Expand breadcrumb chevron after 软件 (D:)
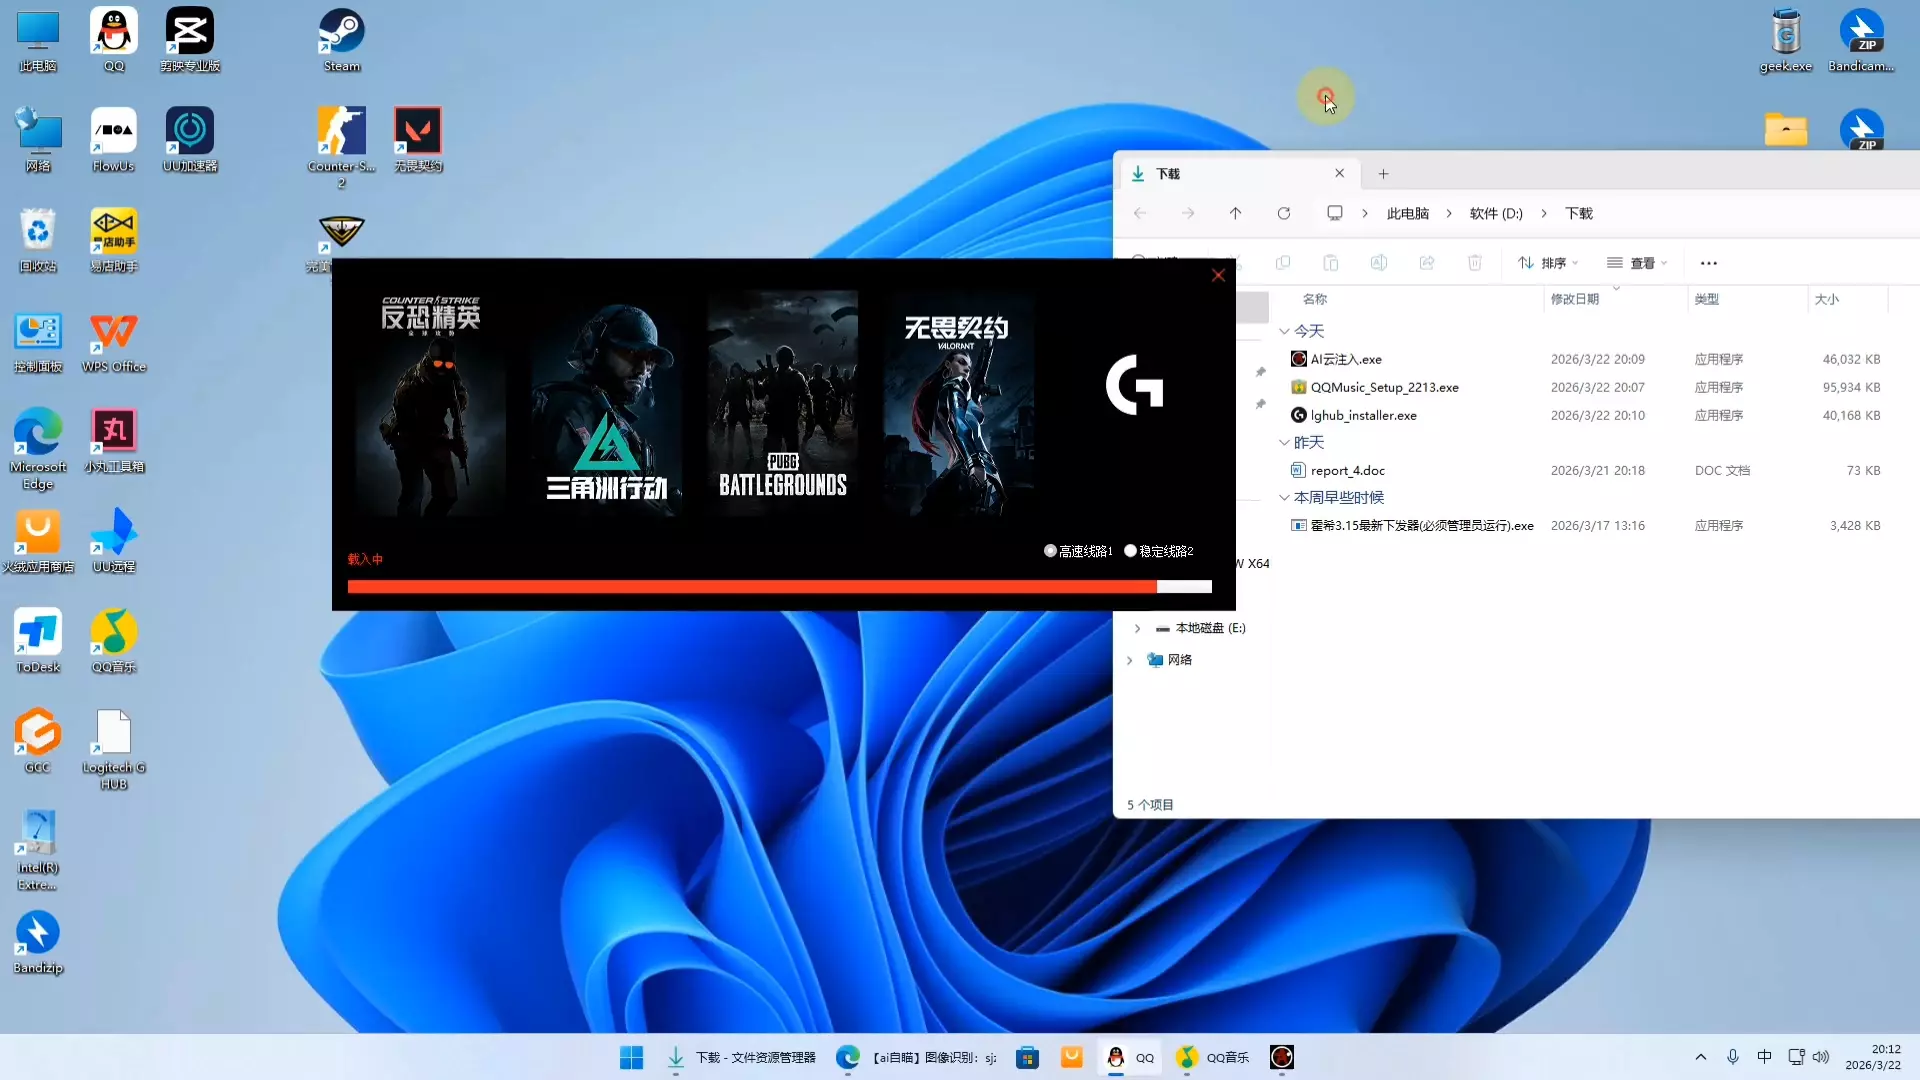 [1544, 213]
